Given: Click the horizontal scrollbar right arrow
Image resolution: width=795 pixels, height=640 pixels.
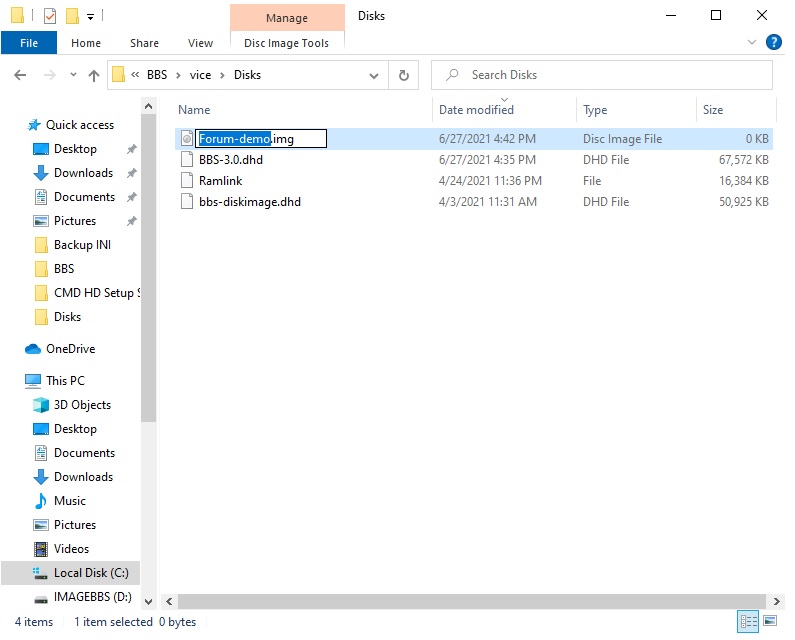Looking at the screenshot, I should click(x=776, y=601).
